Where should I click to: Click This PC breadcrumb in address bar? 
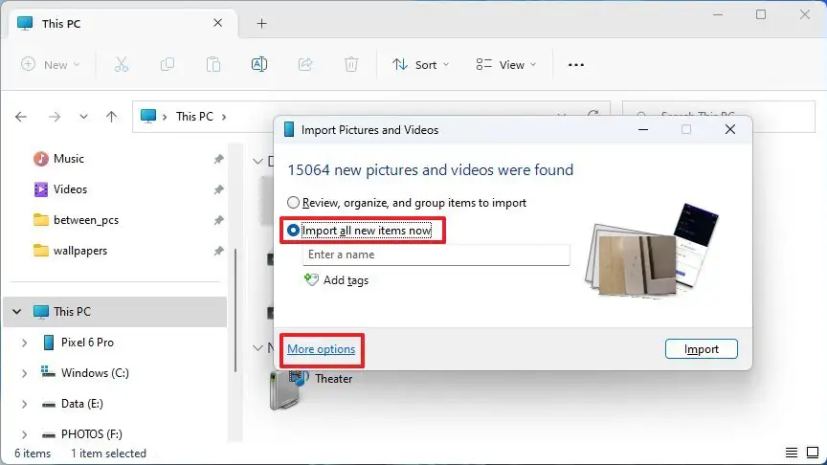click(194, 117)
